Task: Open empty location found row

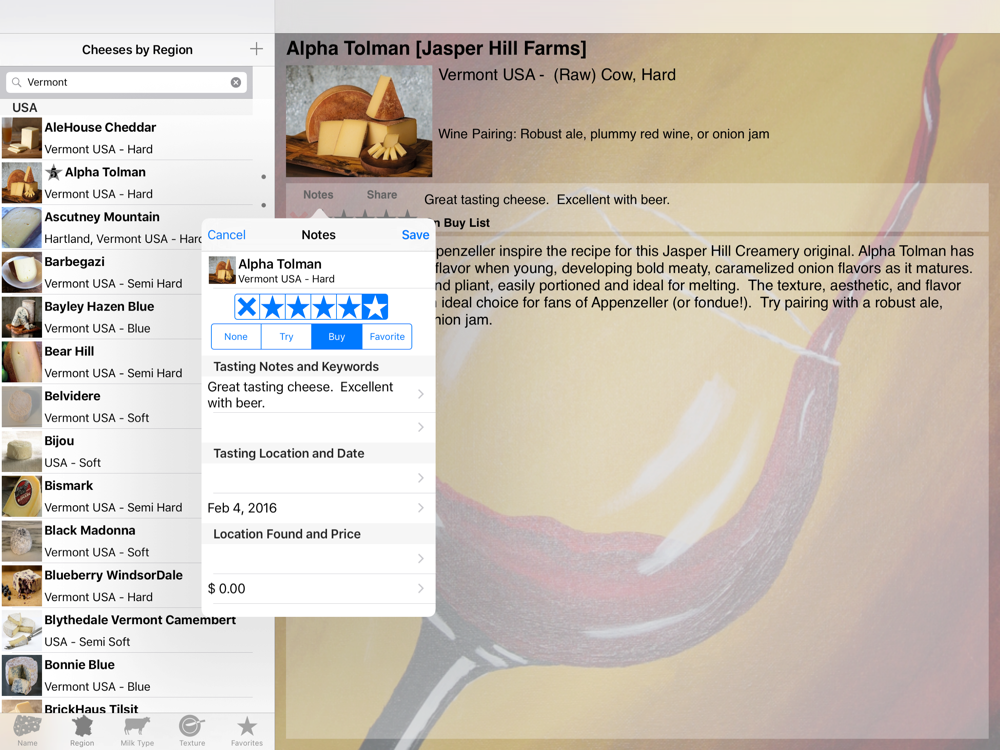Action: pyautogui.click(x=319, y=559)
